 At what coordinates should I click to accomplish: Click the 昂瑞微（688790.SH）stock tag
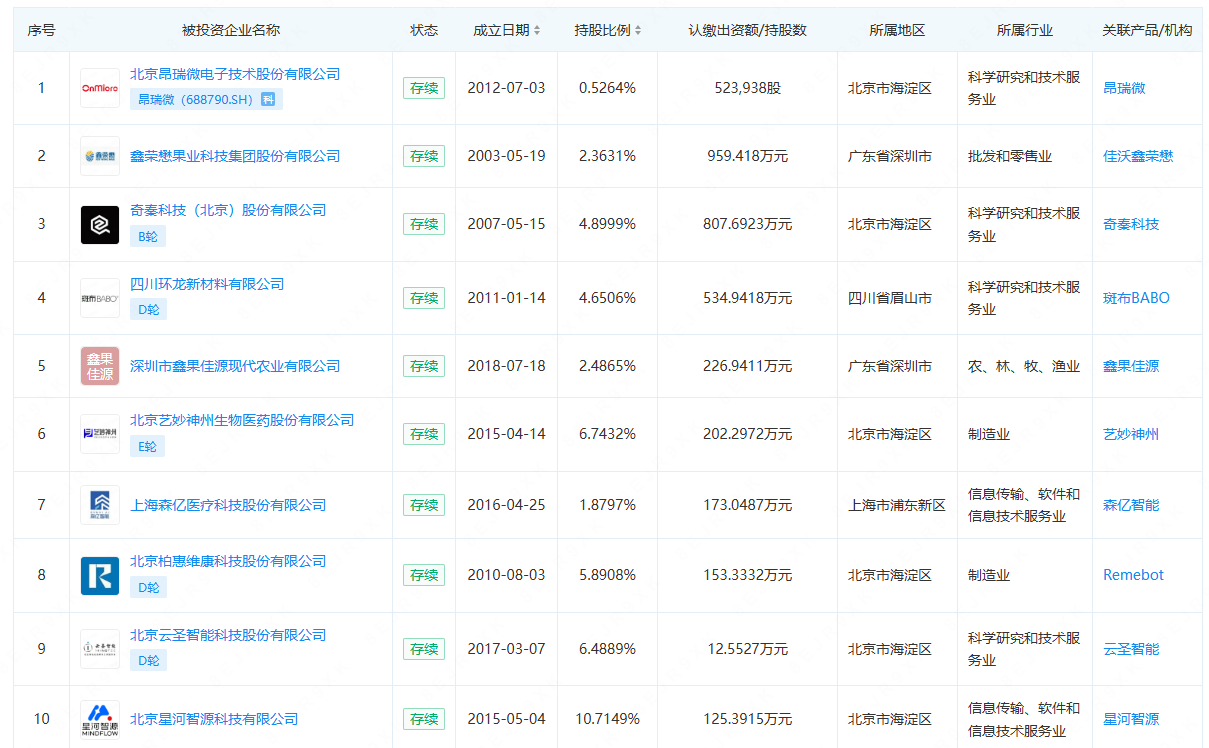coord(206,99)
